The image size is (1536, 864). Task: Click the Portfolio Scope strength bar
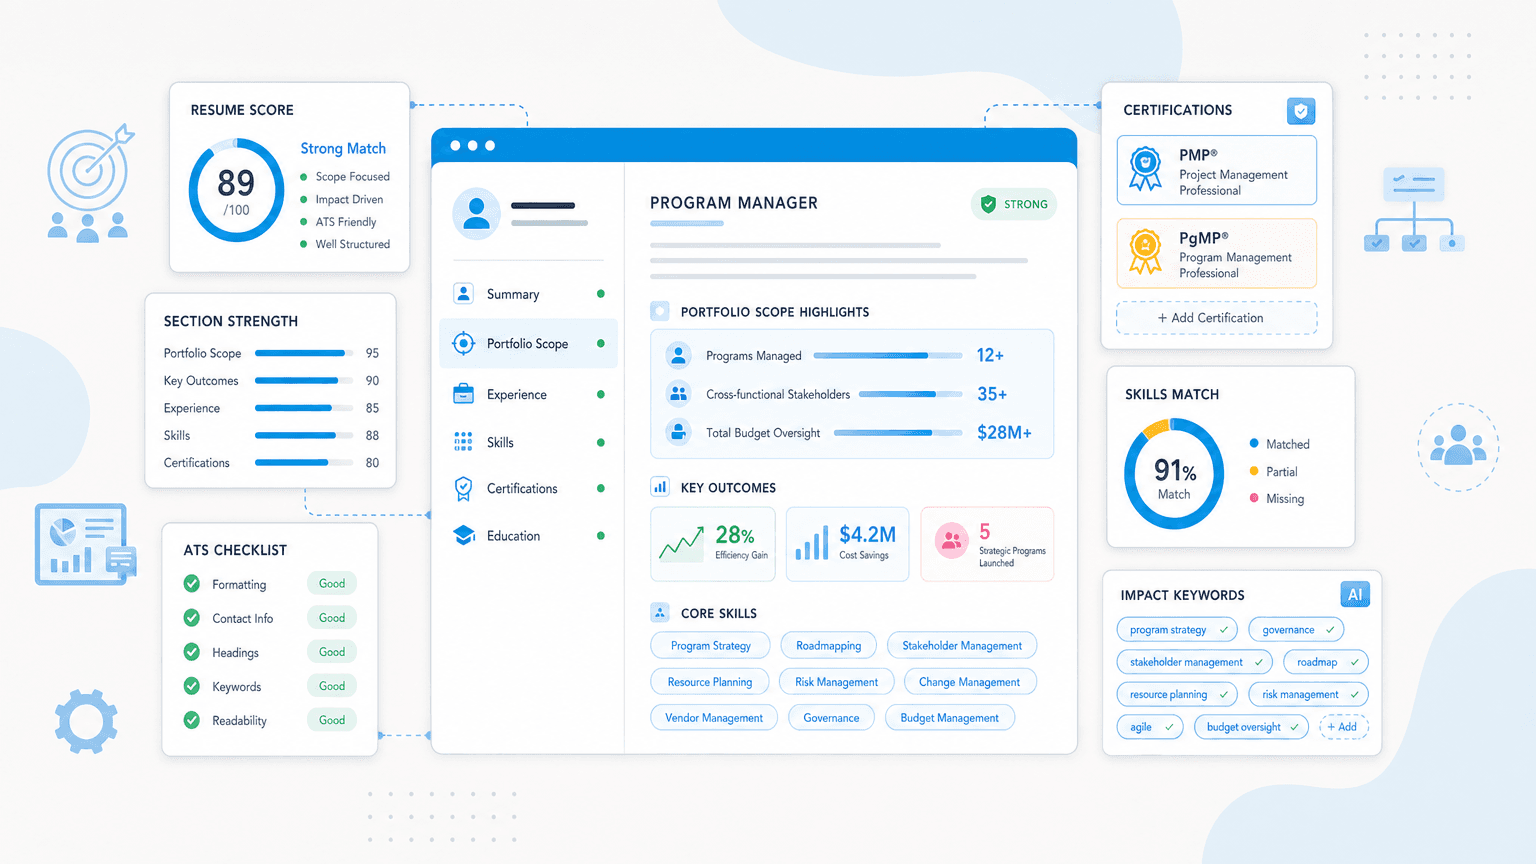point(304,353)
